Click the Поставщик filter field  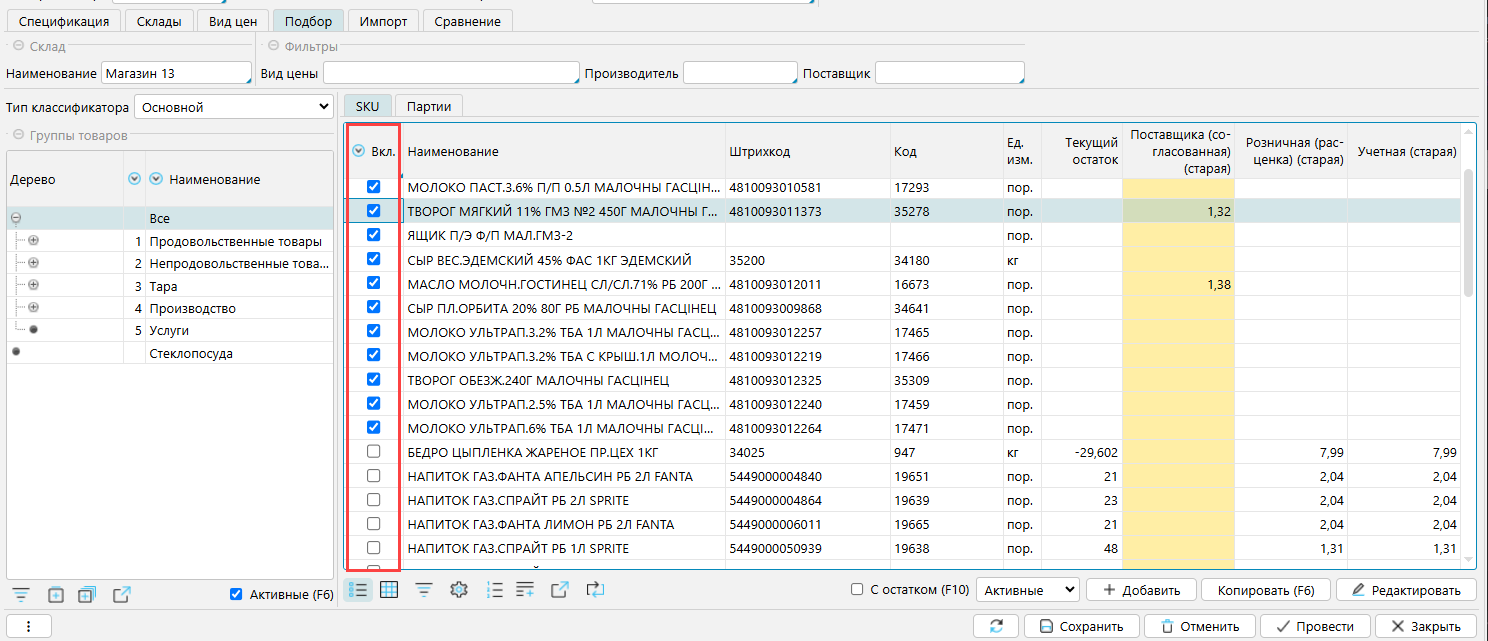950,73
